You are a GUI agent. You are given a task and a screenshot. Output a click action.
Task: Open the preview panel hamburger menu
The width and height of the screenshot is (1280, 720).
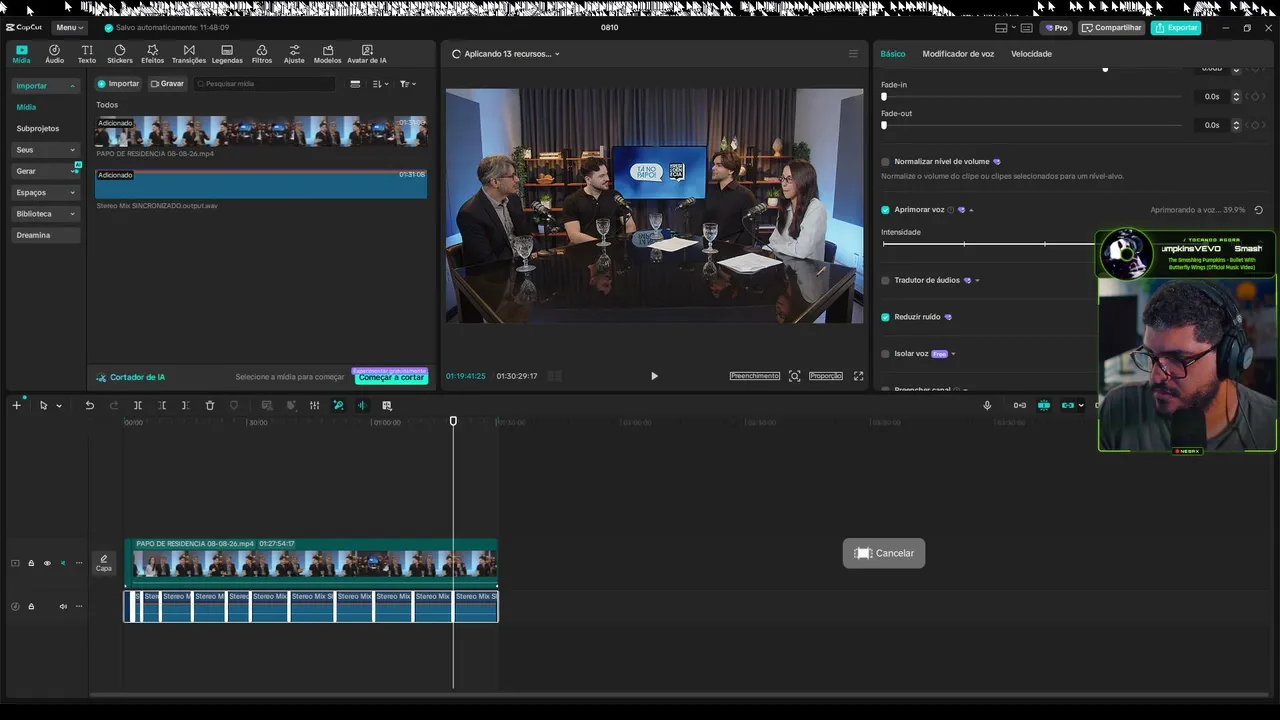[x=853, y=54]
